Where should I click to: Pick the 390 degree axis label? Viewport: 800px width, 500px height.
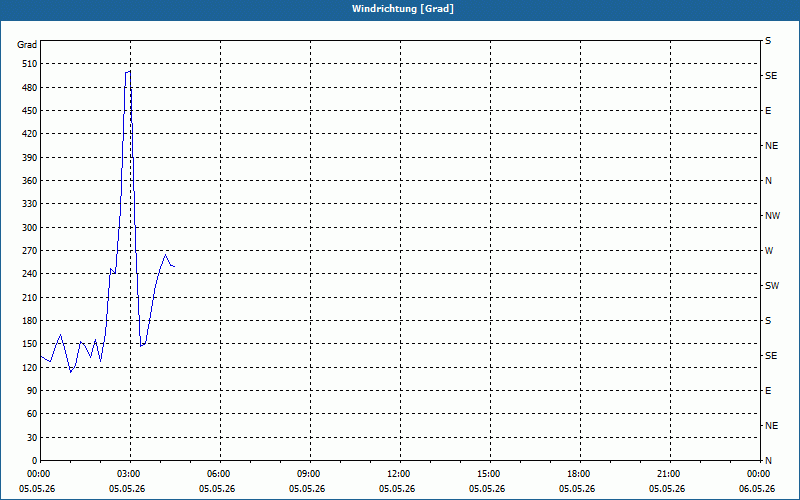point(30,158)
